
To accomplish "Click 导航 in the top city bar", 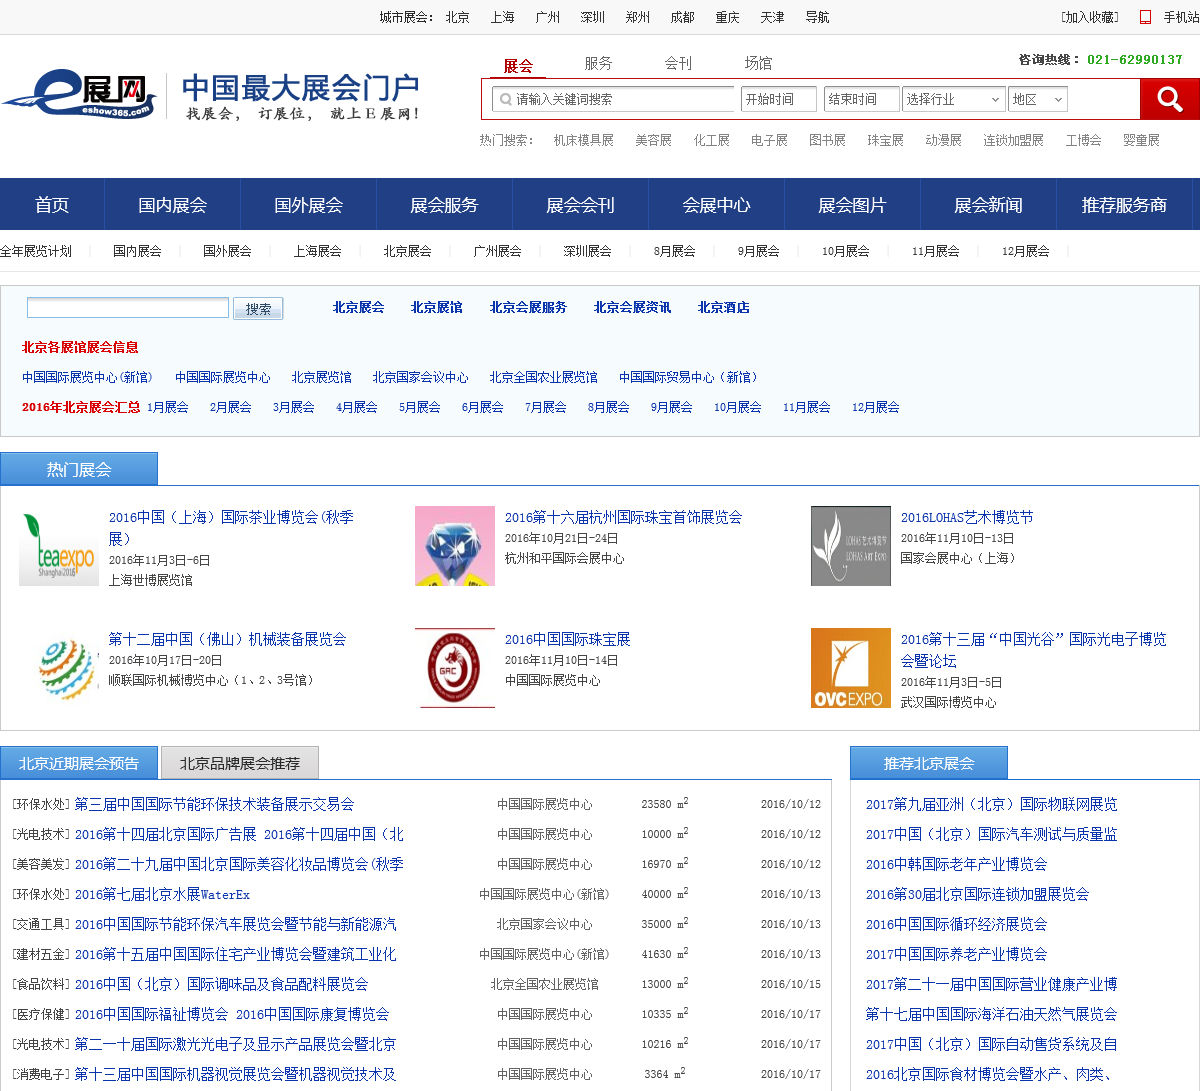I will pos(818,17).
